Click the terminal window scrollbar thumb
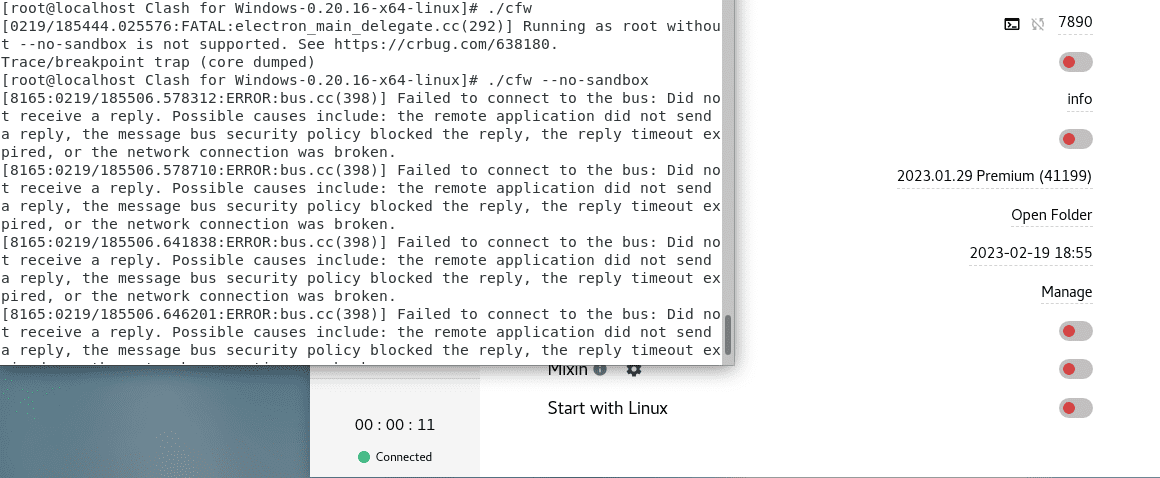Image resolution: width=1160 pixels, height=478 pixels. 728,335
